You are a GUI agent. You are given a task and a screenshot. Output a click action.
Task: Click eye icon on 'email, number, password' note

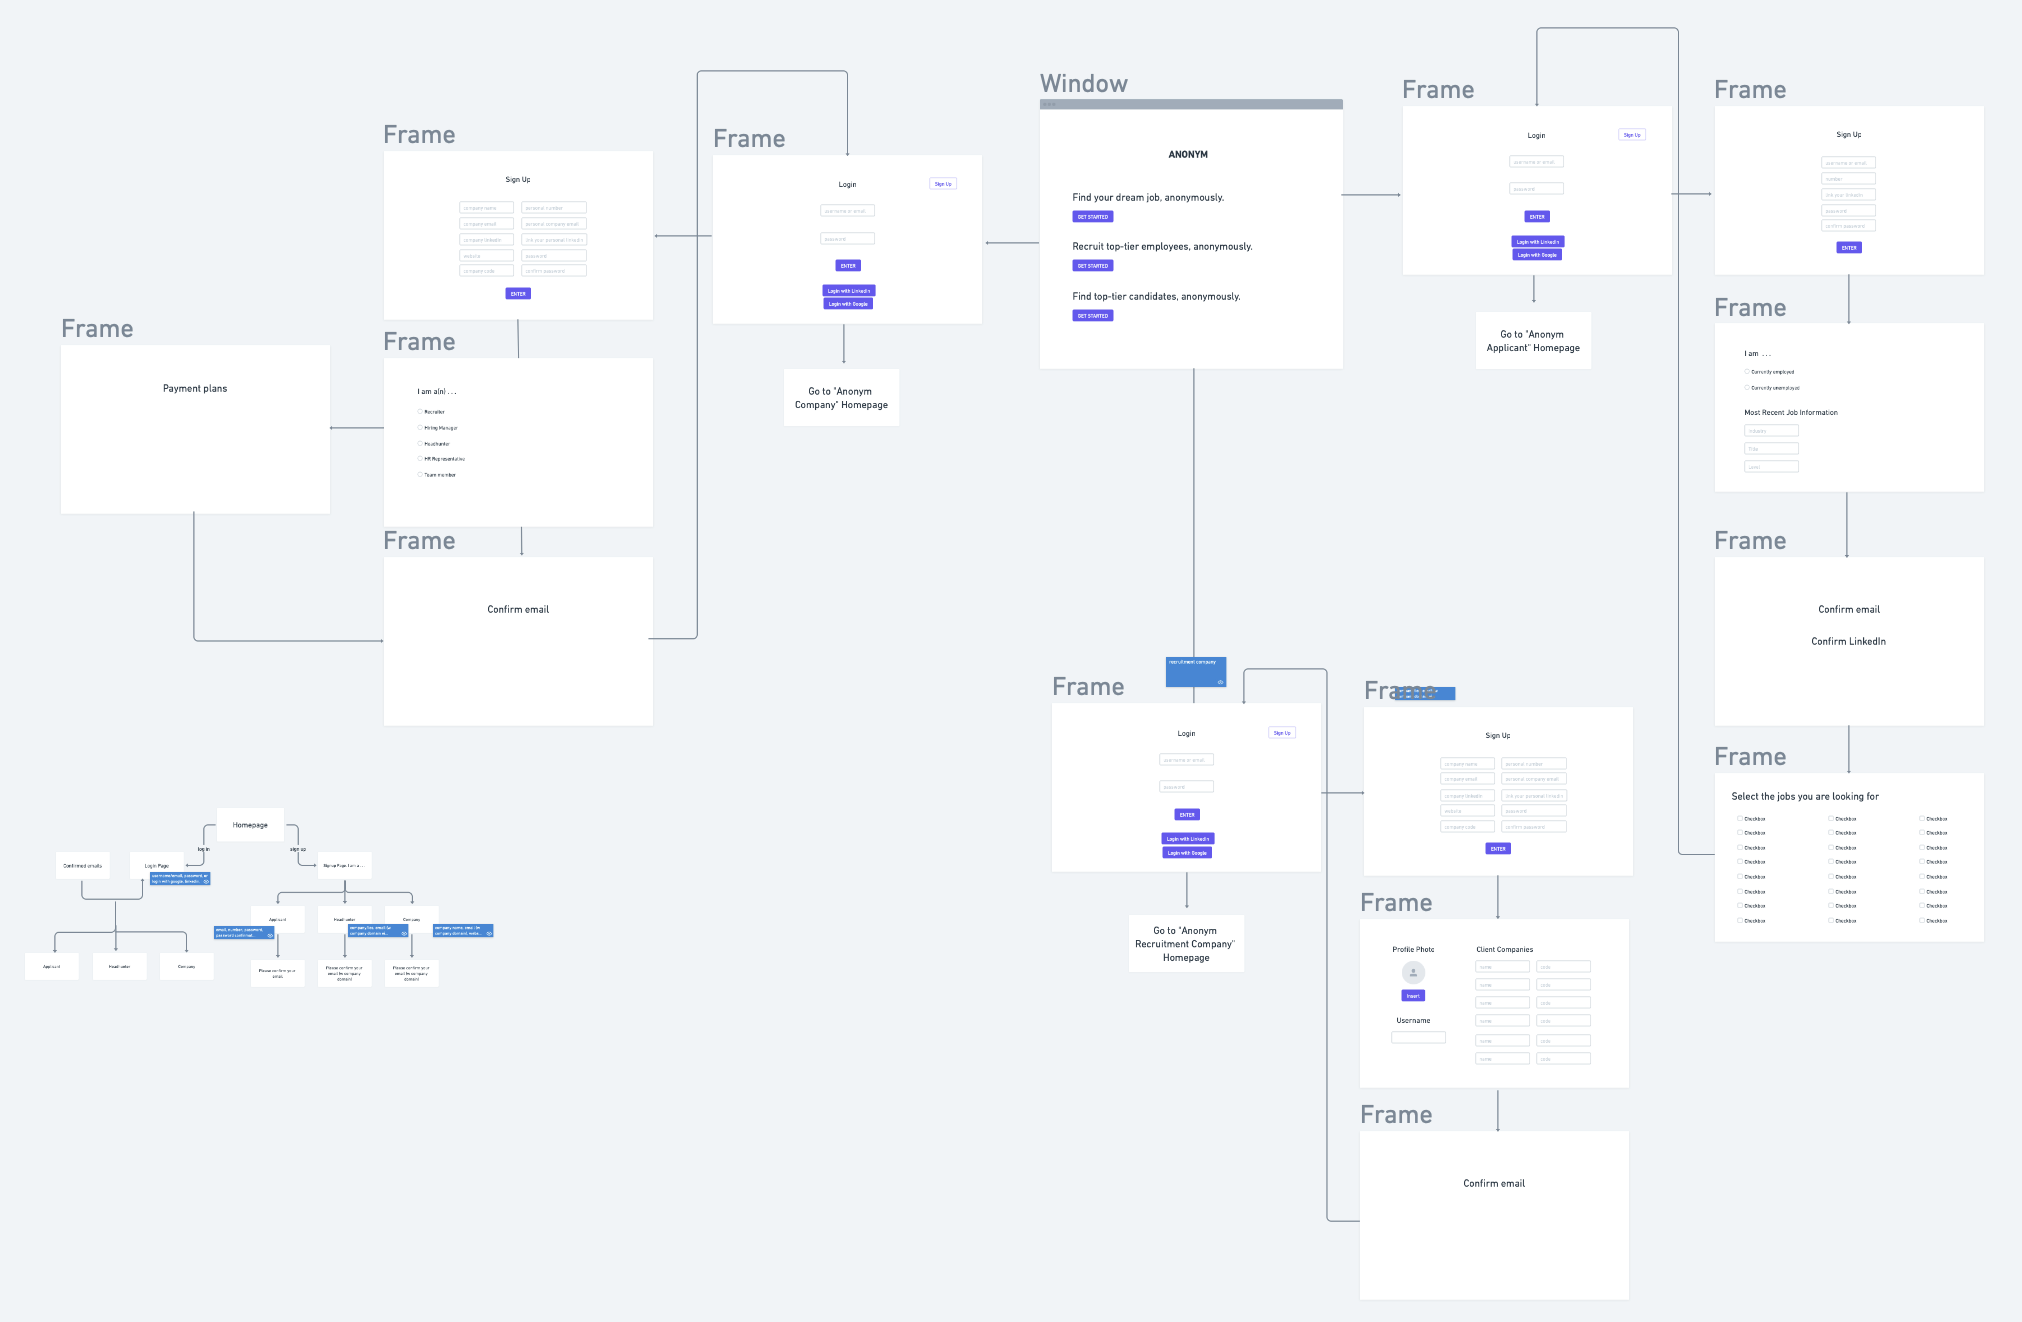pos(270,935)
